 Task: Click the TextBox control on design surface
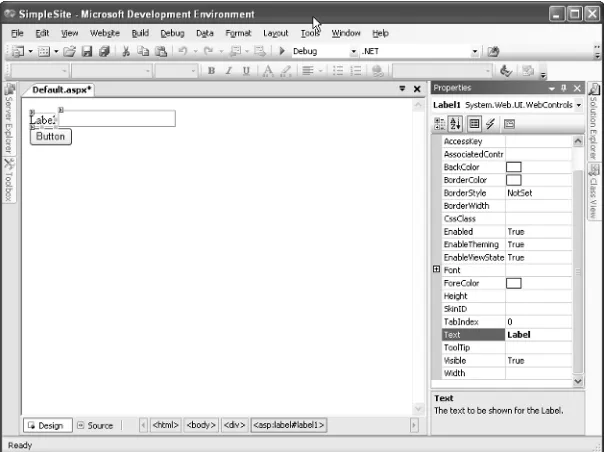point(117,118)
